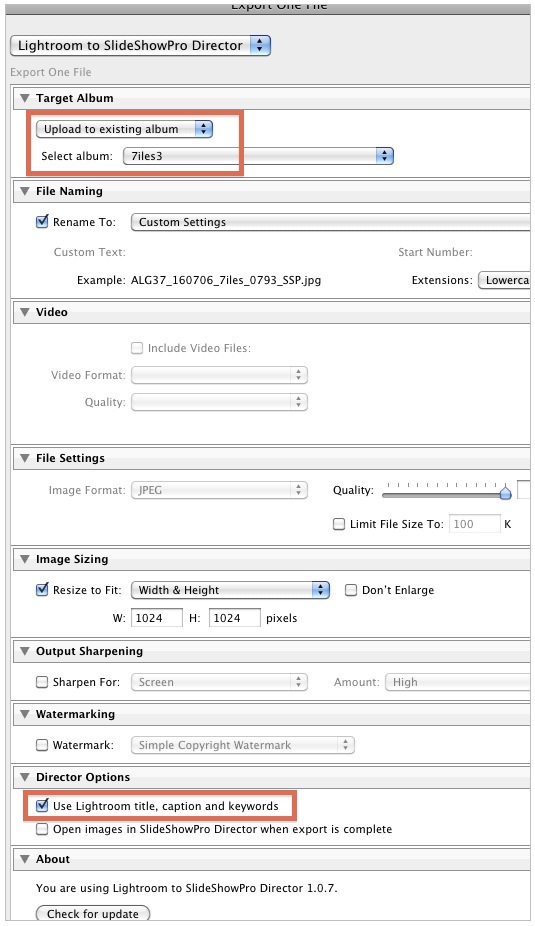Open the Extensions Lowercase dropdown

(504, 280)
